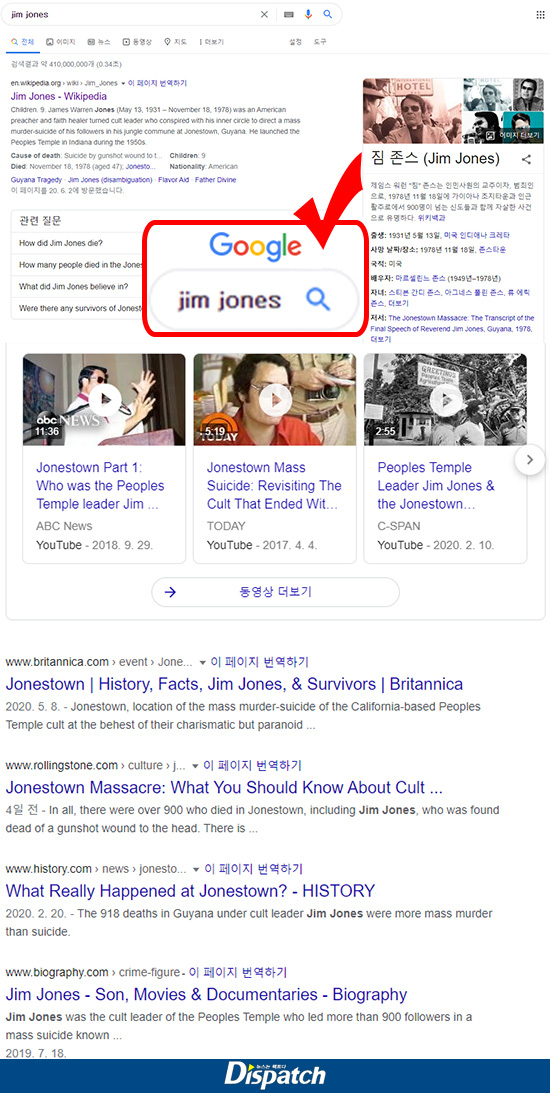Expand dropdown arrow next to britannica.com URL
This screenshot has height=1093, width=550.
click(x=203, y=662)
